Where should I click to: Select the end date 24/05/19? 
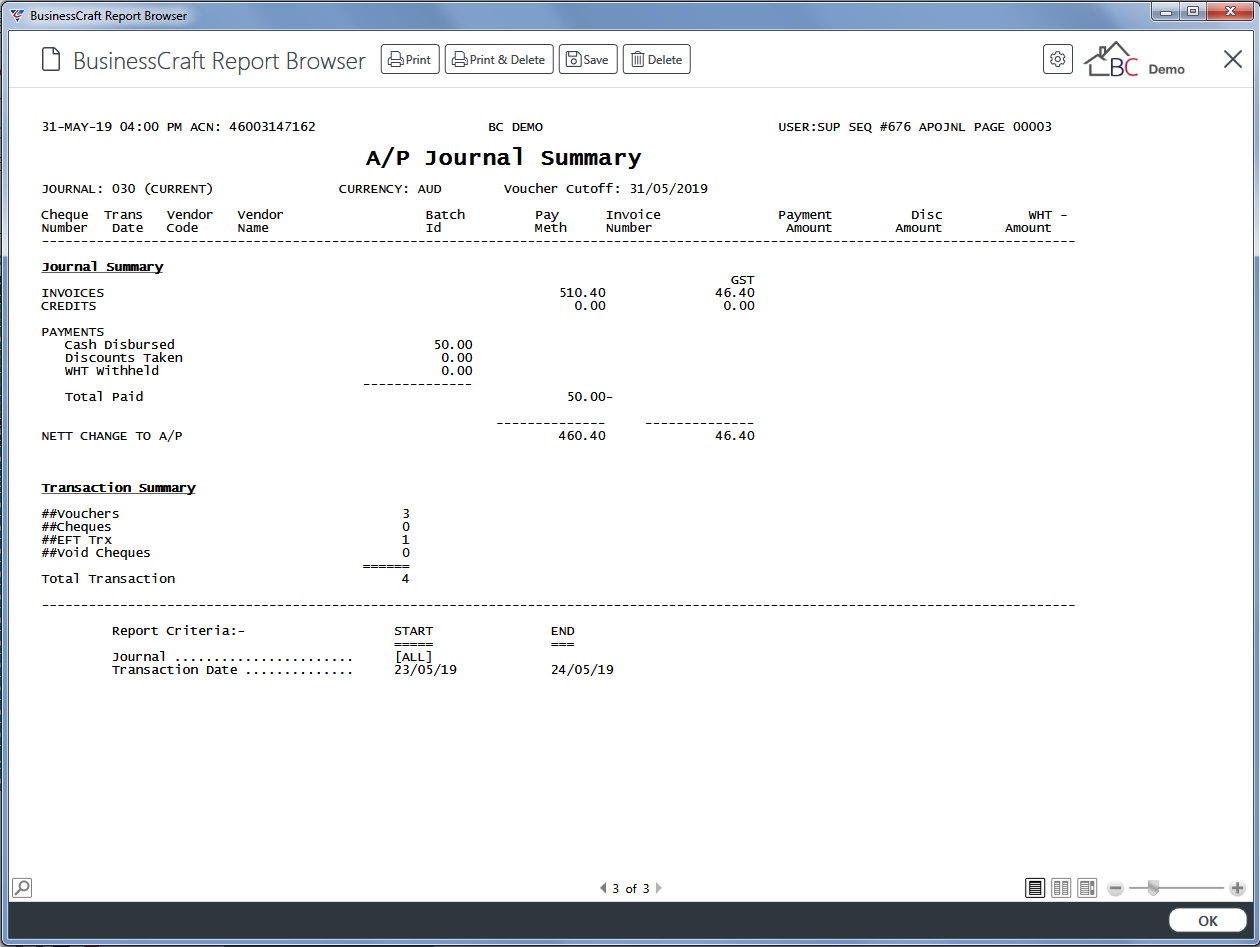pos(582,670)
